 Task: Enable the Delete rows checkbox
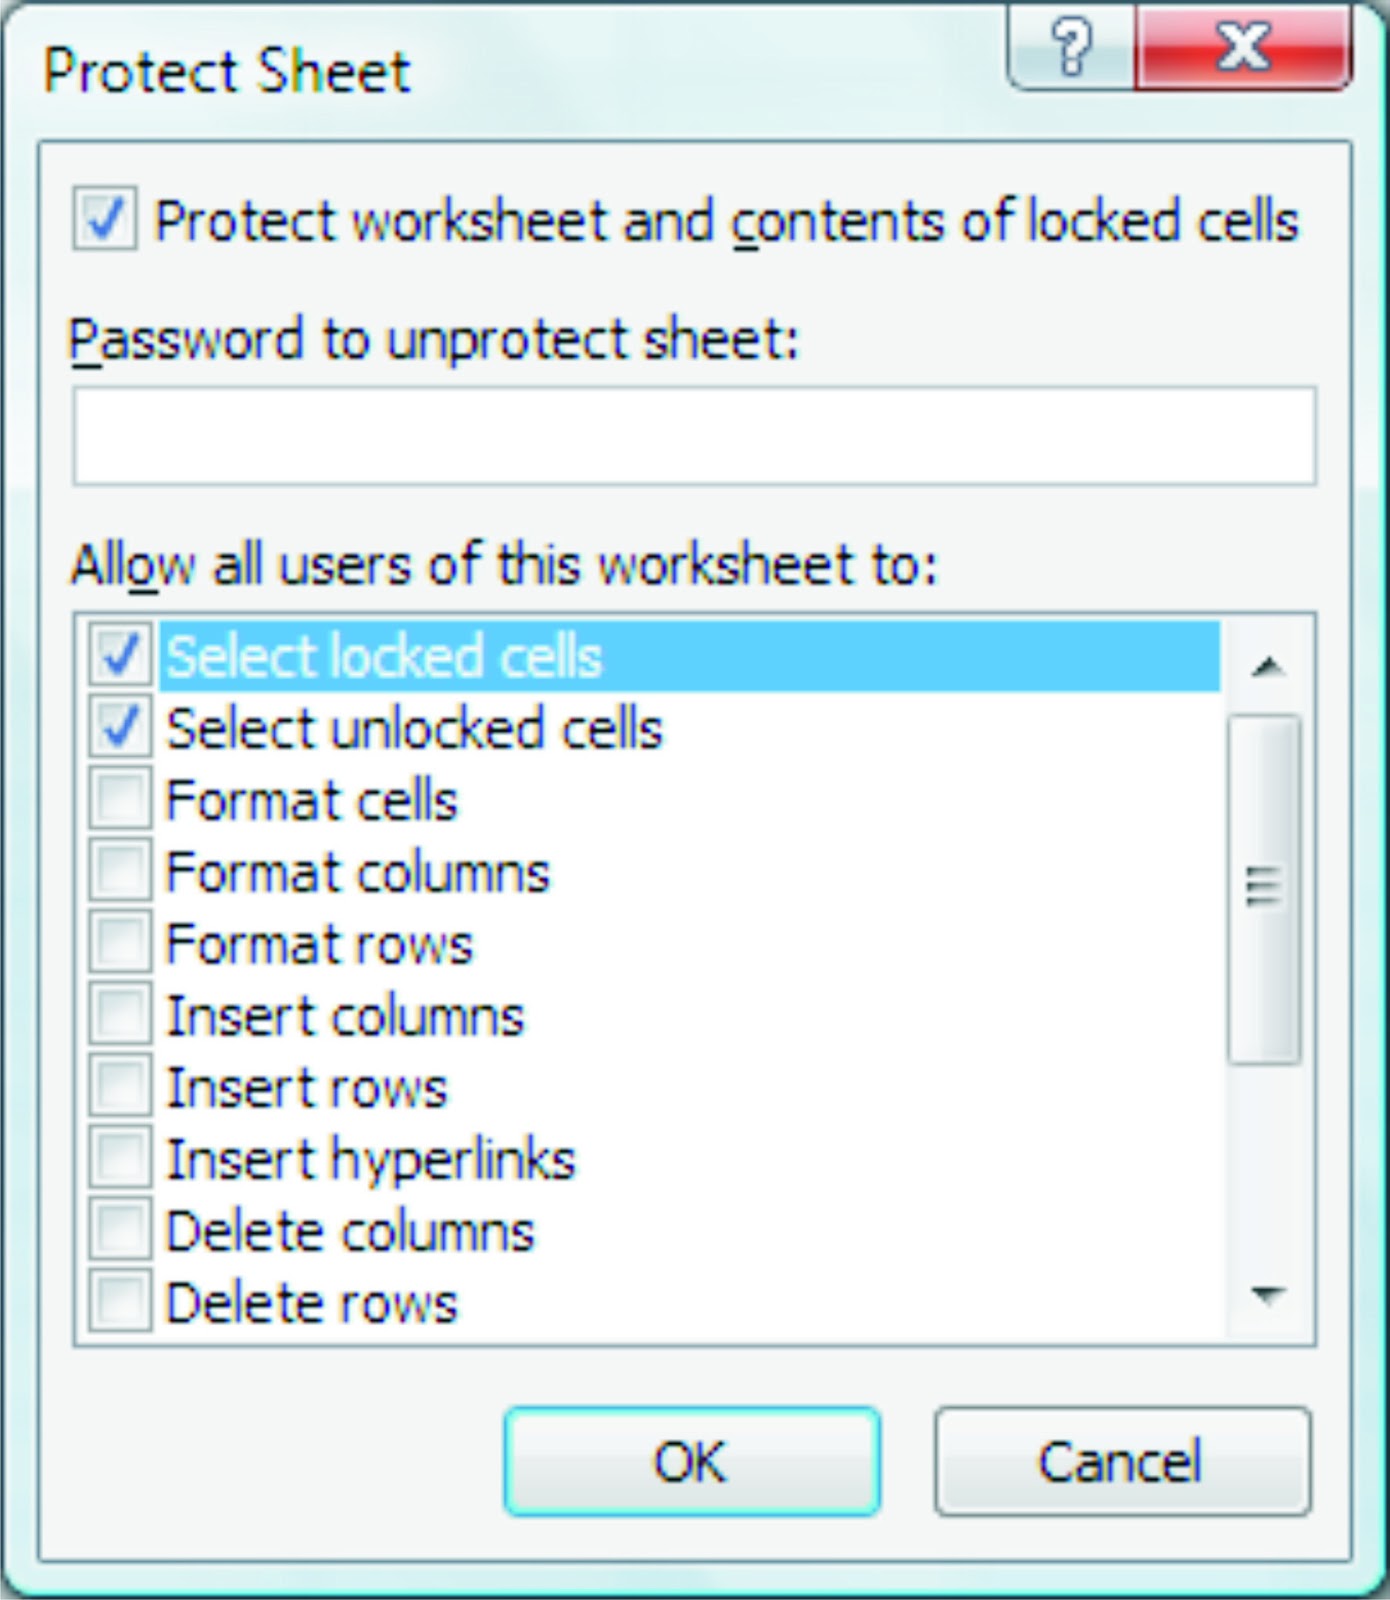point(118,1302)
